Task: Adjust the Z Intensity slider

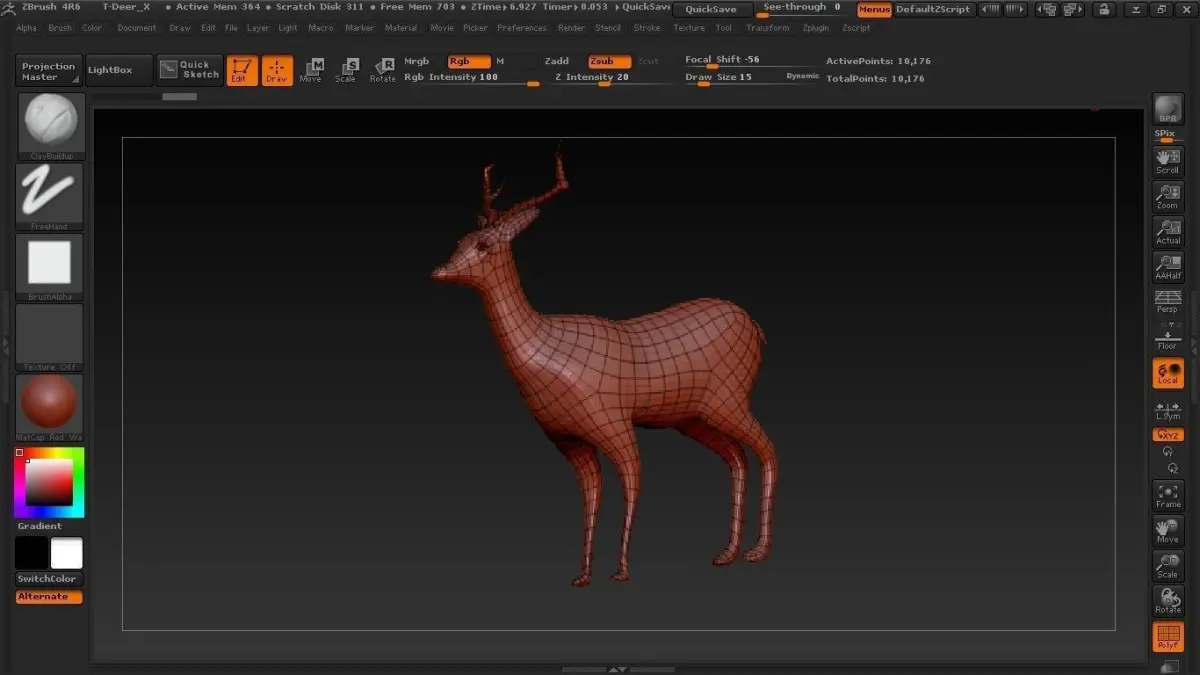Action: [x=608, y=79]
